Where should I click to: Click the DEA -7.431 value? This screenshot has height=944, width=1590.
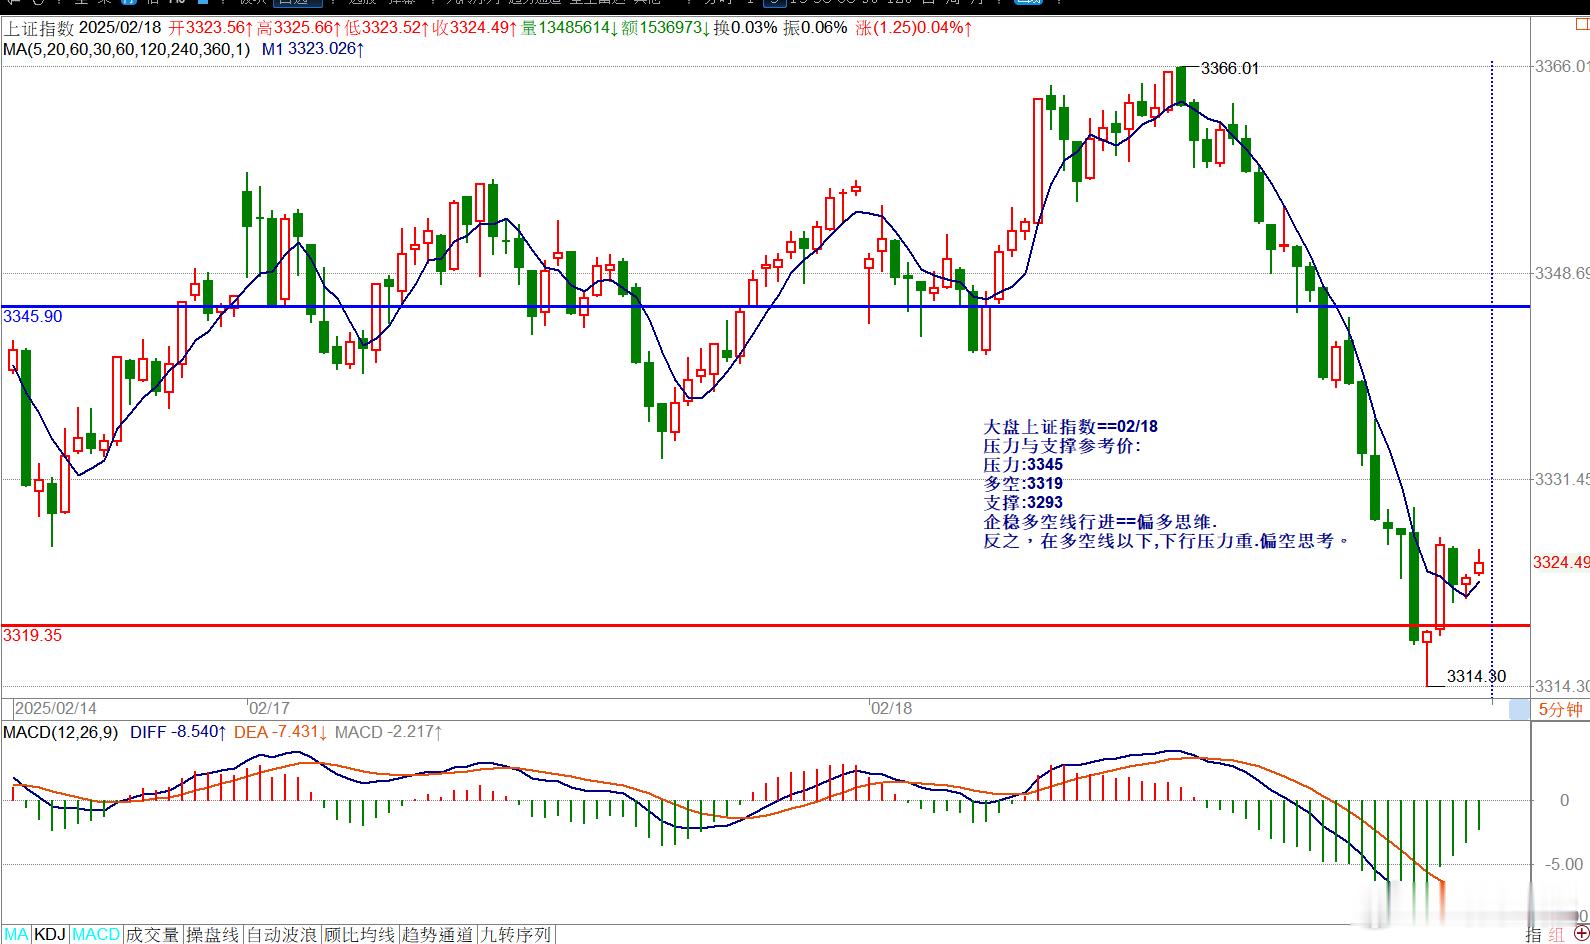281,732
